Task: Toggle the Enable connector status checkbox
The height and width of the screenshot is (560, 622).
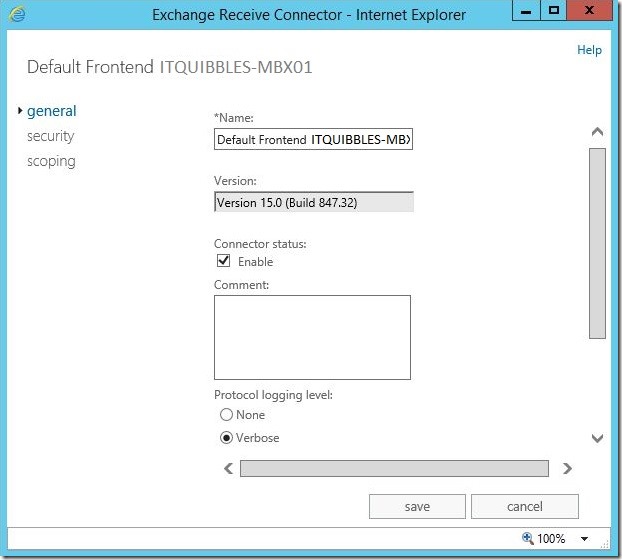Action: coord(223,261)
